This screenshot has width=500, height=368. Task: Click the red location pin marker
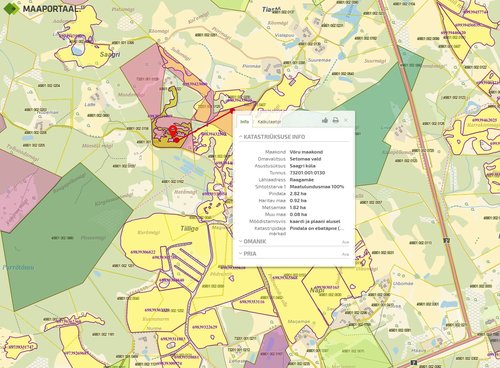tap(173, 131)
